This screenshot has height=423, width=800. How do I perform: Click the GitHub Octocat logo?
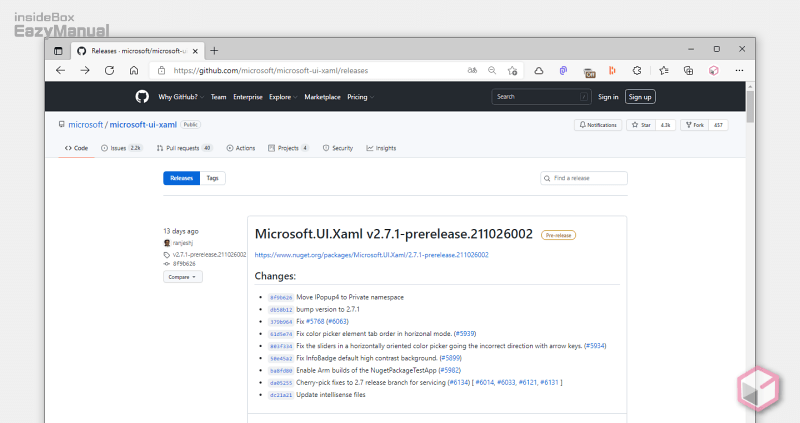142,97
